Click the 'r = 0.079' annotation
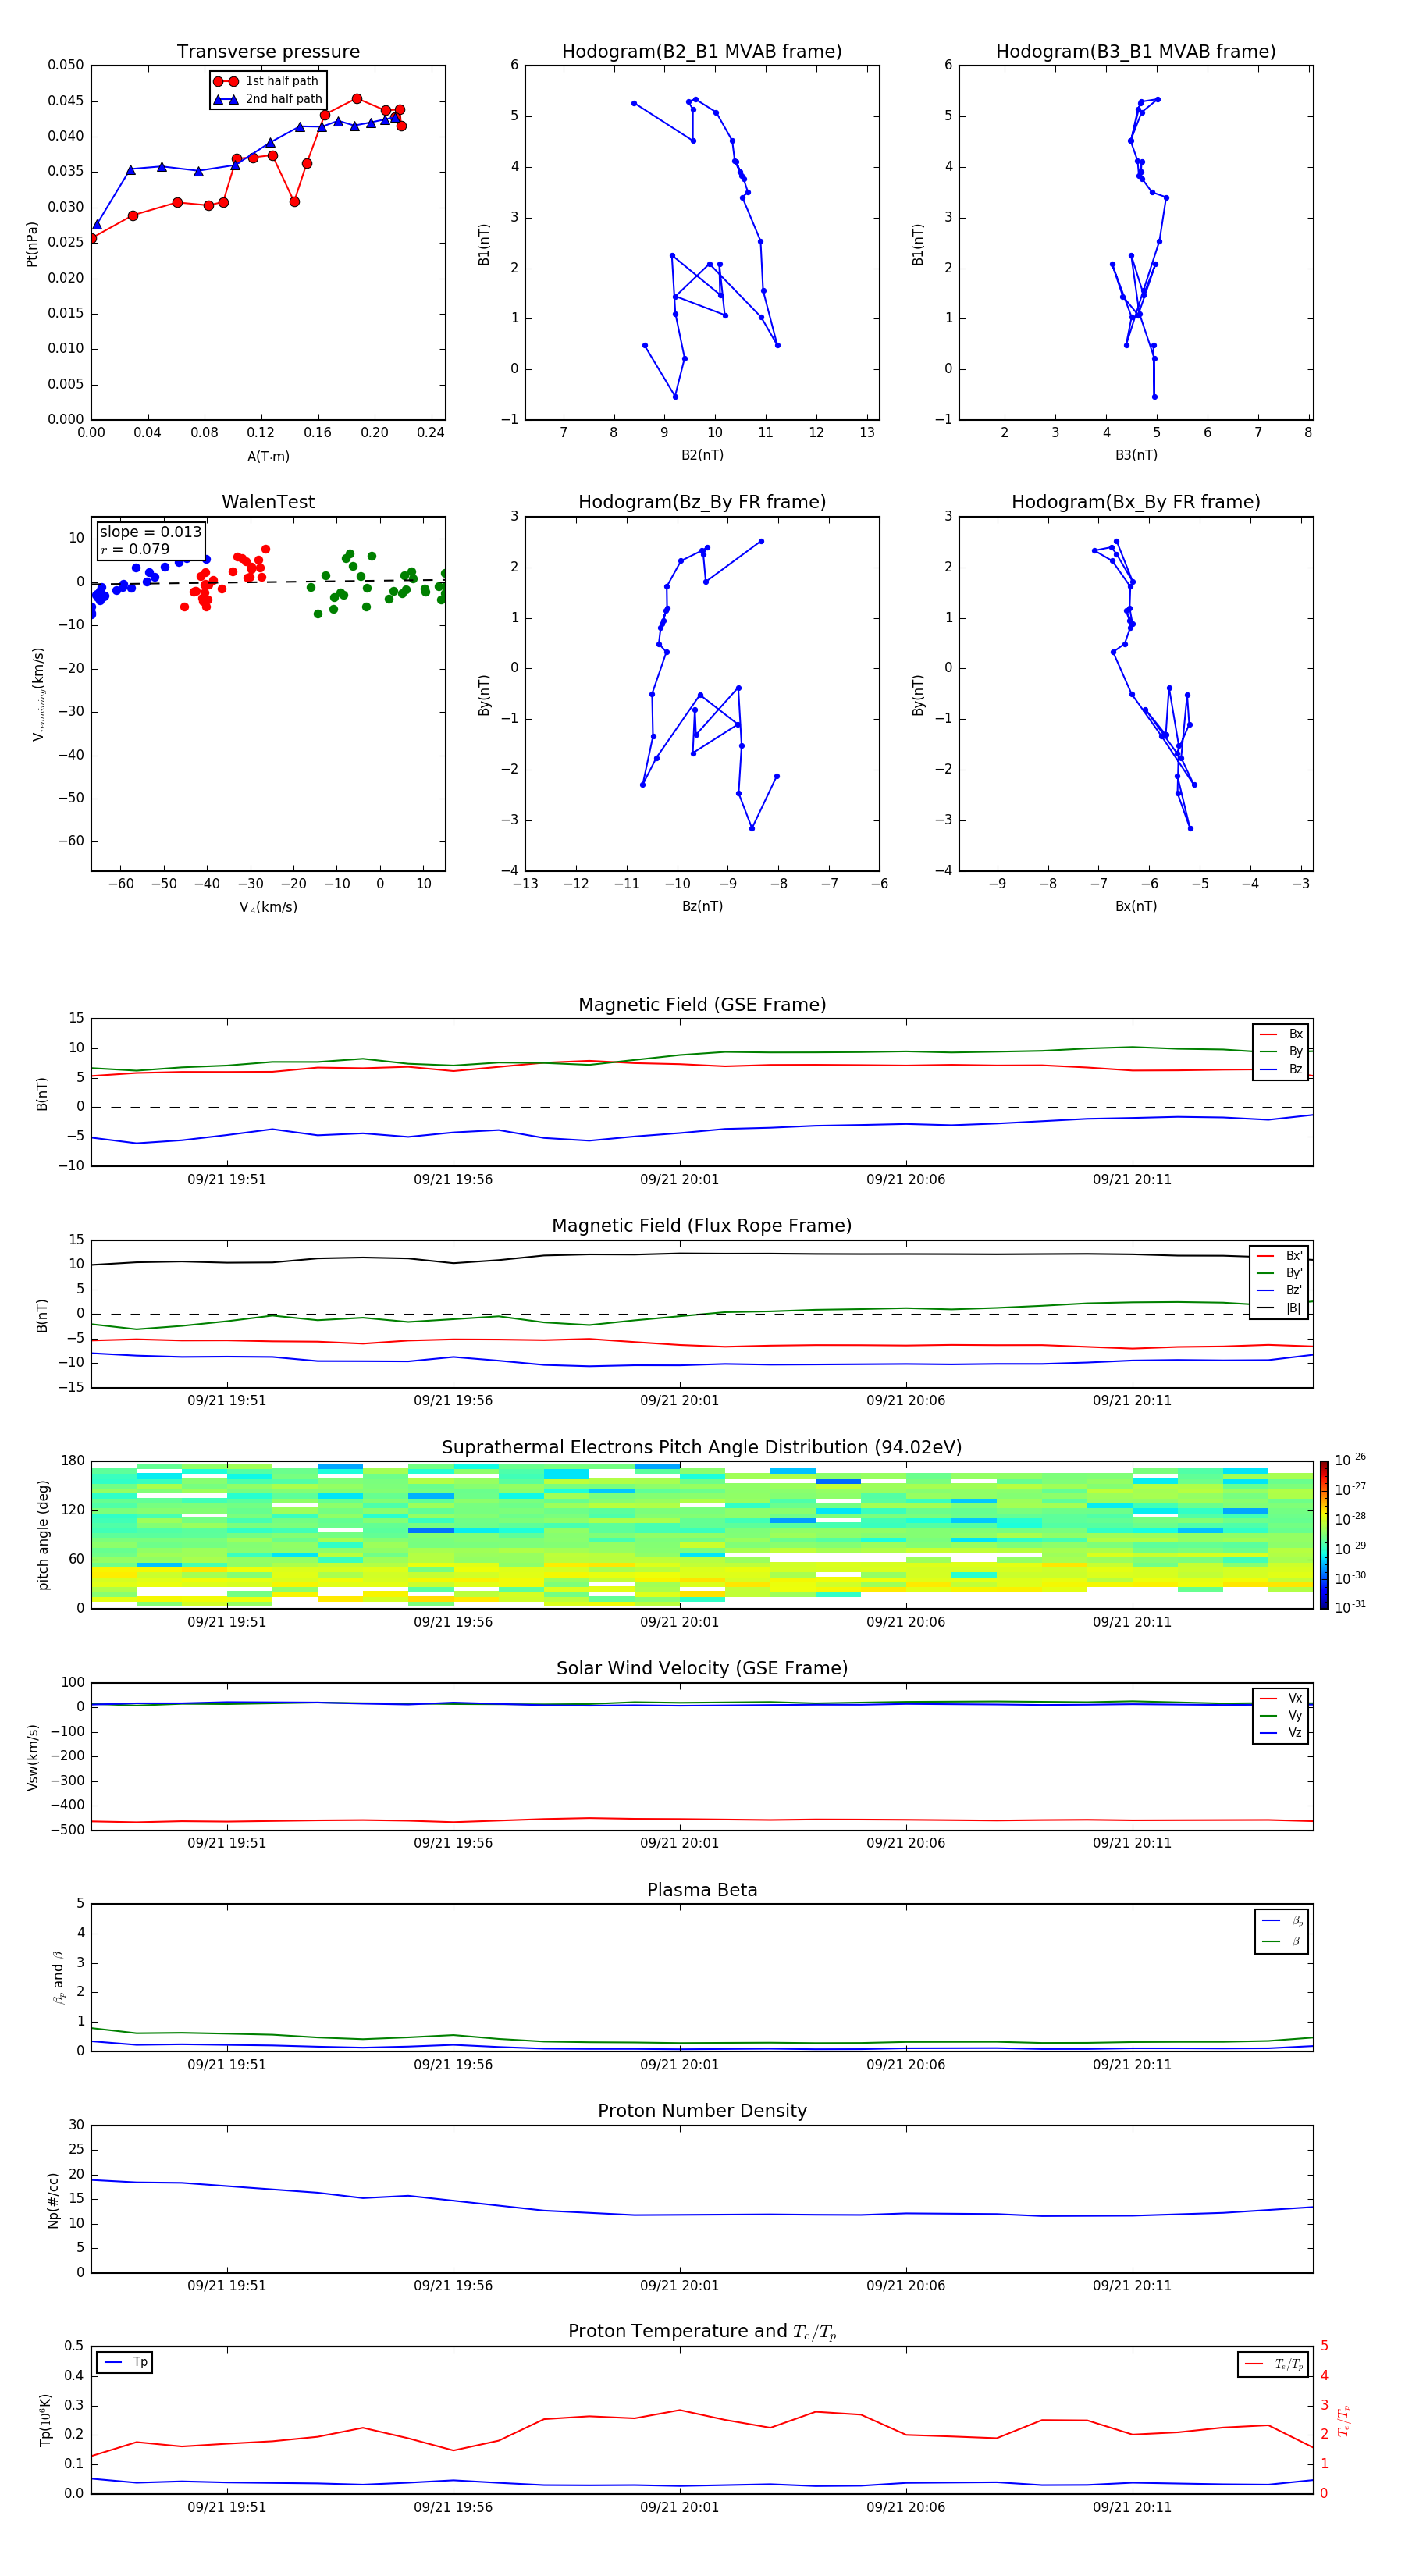1405x2576 pixels. (x=135, y=549)
